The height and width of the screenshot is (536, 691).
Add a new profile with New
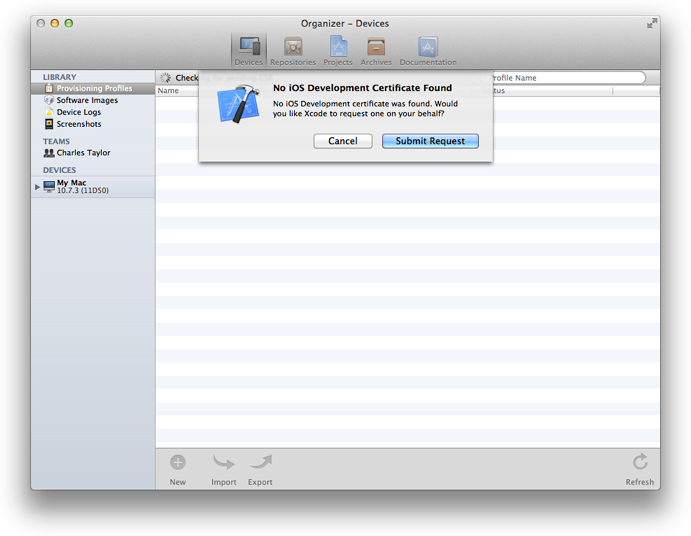click(178, 470)
